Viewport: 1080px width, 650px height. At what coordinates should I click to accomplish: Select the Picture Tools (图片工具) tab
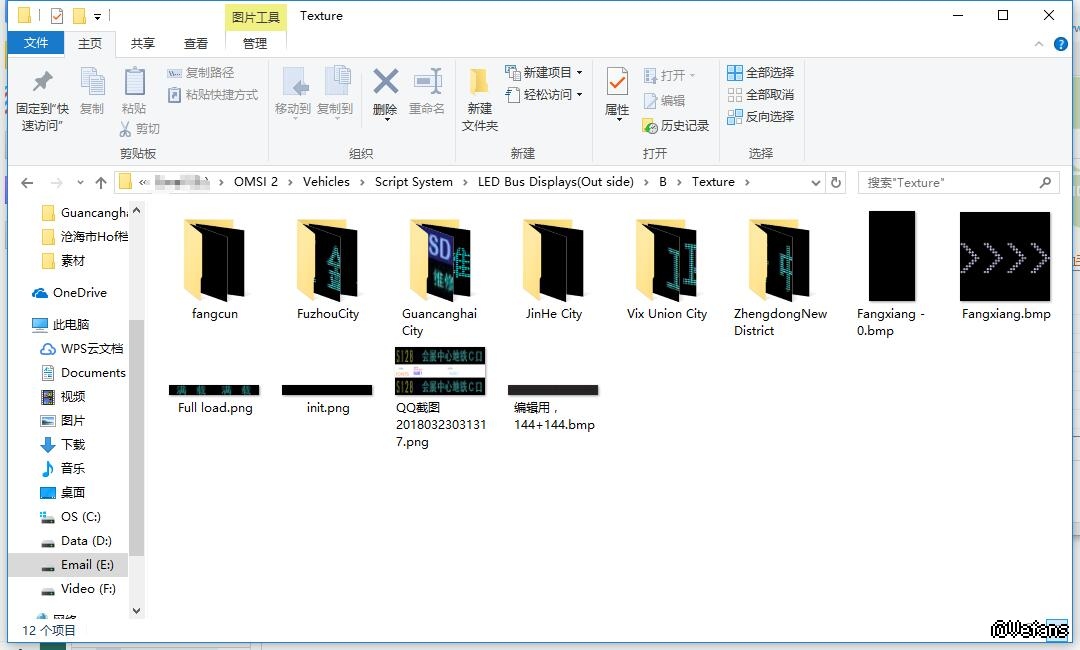coord(256,17)
